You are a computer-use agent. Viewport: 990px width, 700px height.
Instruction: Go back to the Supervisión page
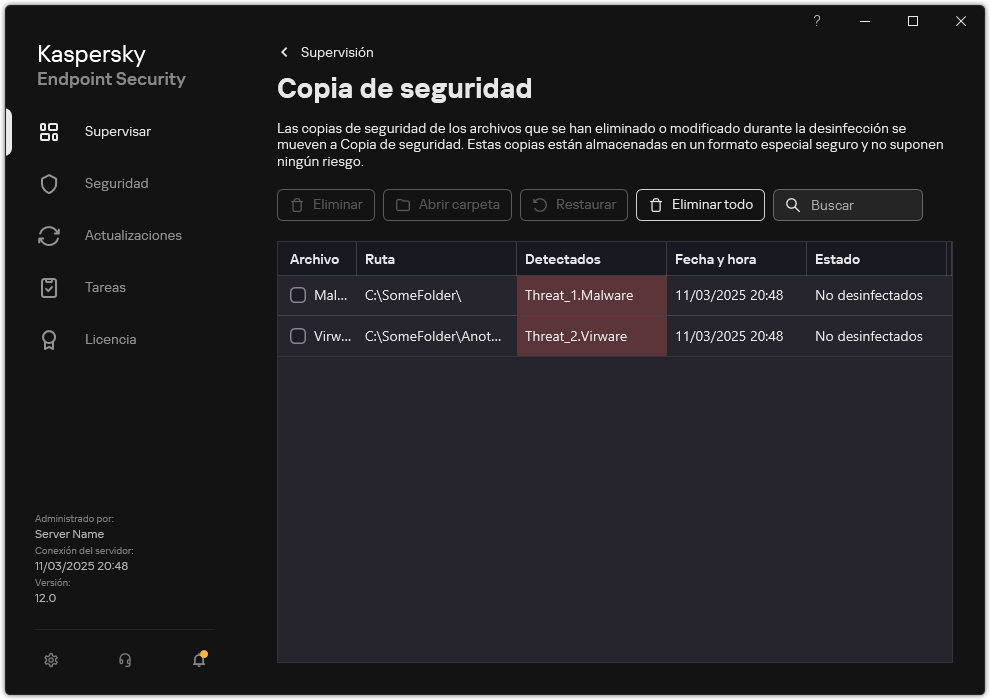337,52
